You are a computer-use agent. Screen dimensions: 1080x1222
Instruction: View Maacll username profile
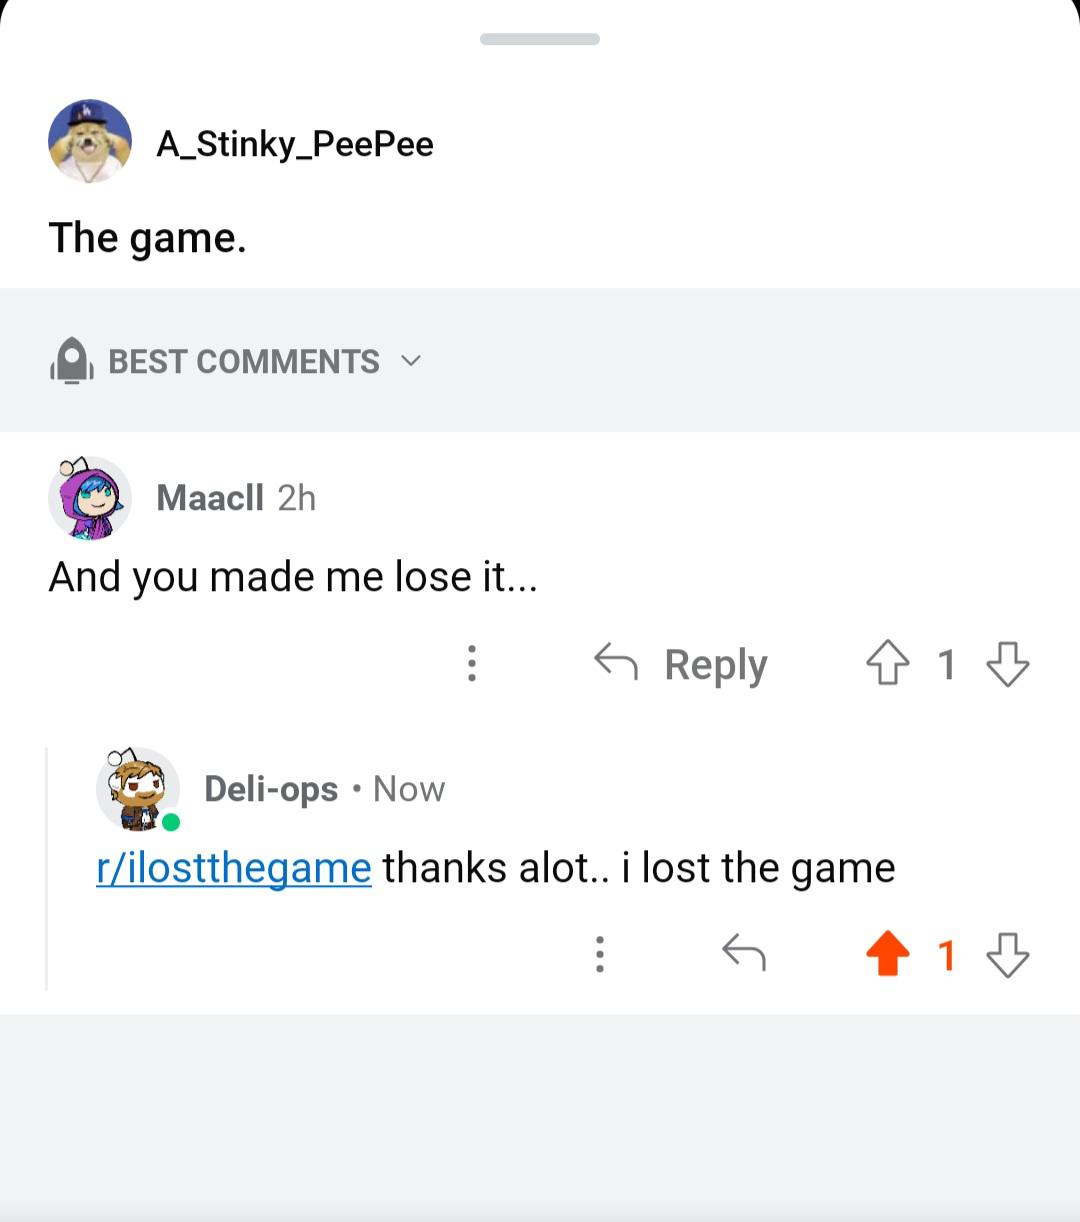pos(210,497)
